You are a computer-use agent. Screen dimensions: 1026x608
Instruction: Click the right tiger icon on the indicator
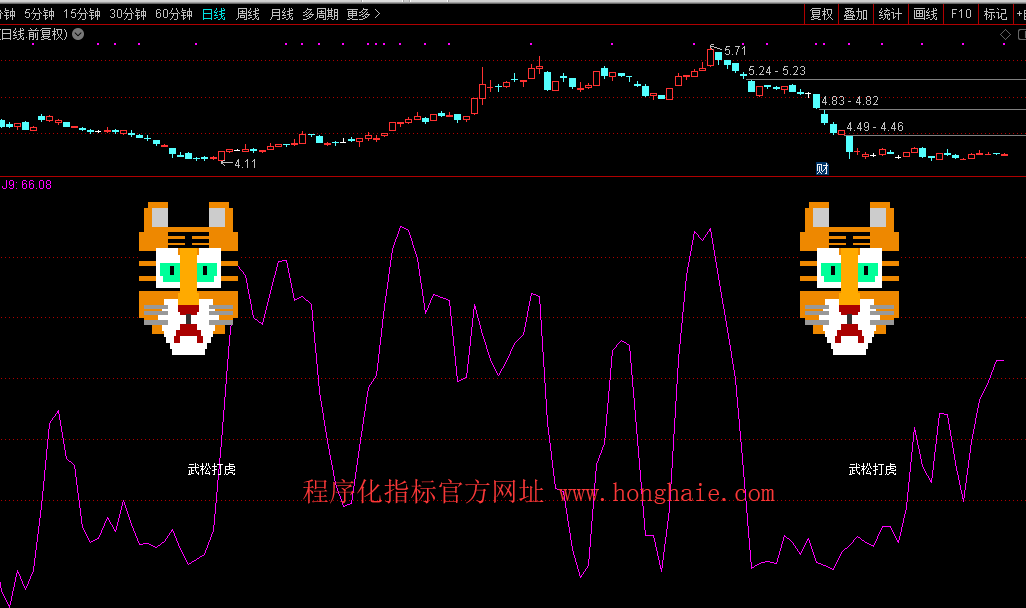tap(849, 278)
